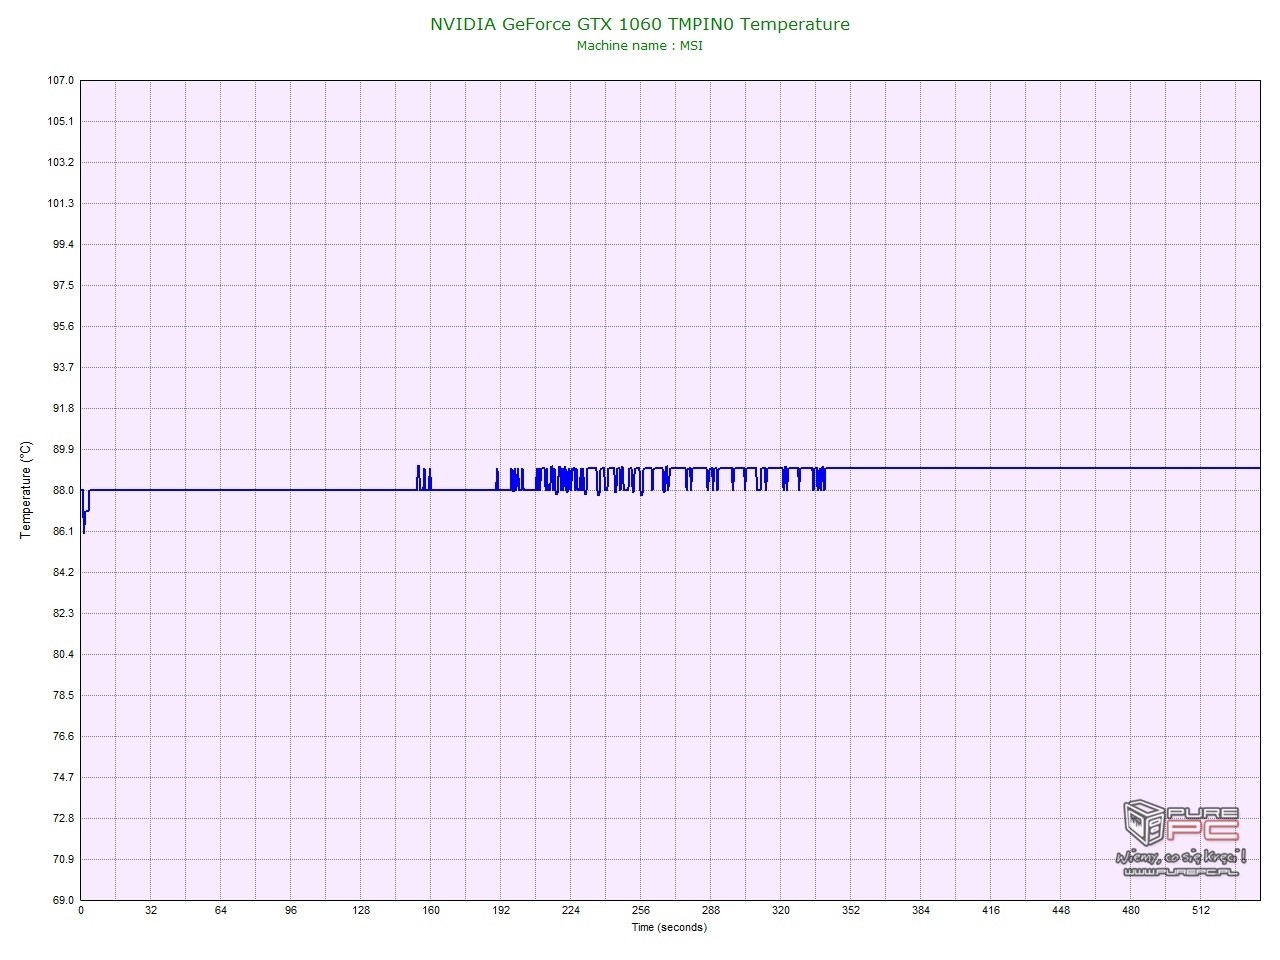The height and width of the screenshot is (960, 1280).
Task: Click the 105.1 temperature axis value
Action: click(x=61, y=121)
